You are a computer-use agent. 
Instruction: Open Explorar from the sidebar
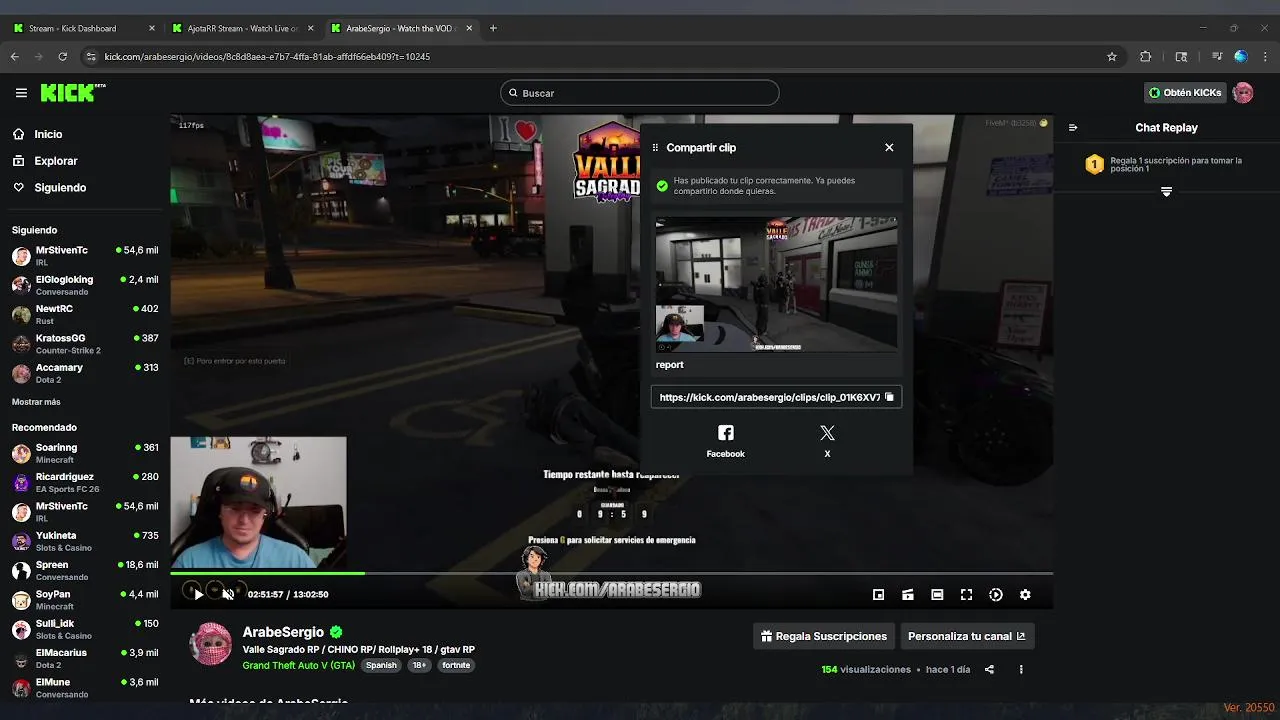point(55,161)
